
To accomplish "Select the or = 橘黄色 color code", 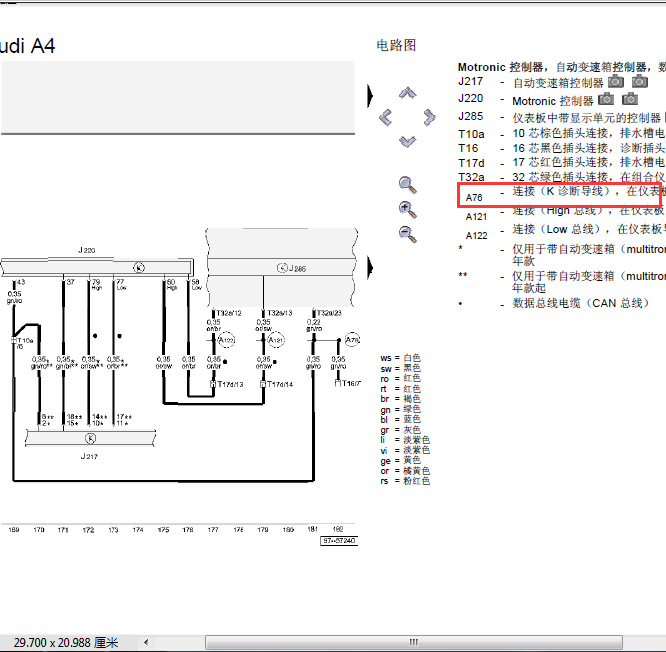I will pyautogui.click(x=405, y=471).
